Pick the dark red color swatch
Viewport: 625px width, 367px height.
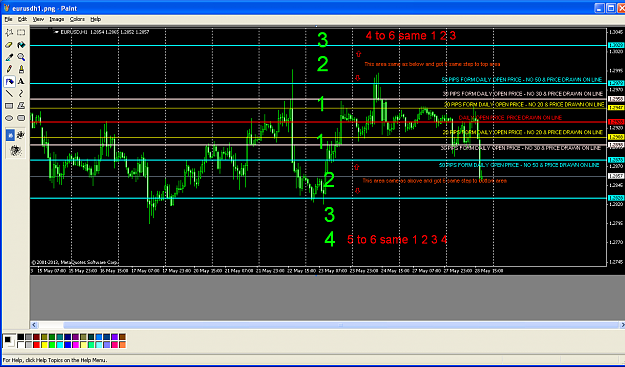[36, 337]
